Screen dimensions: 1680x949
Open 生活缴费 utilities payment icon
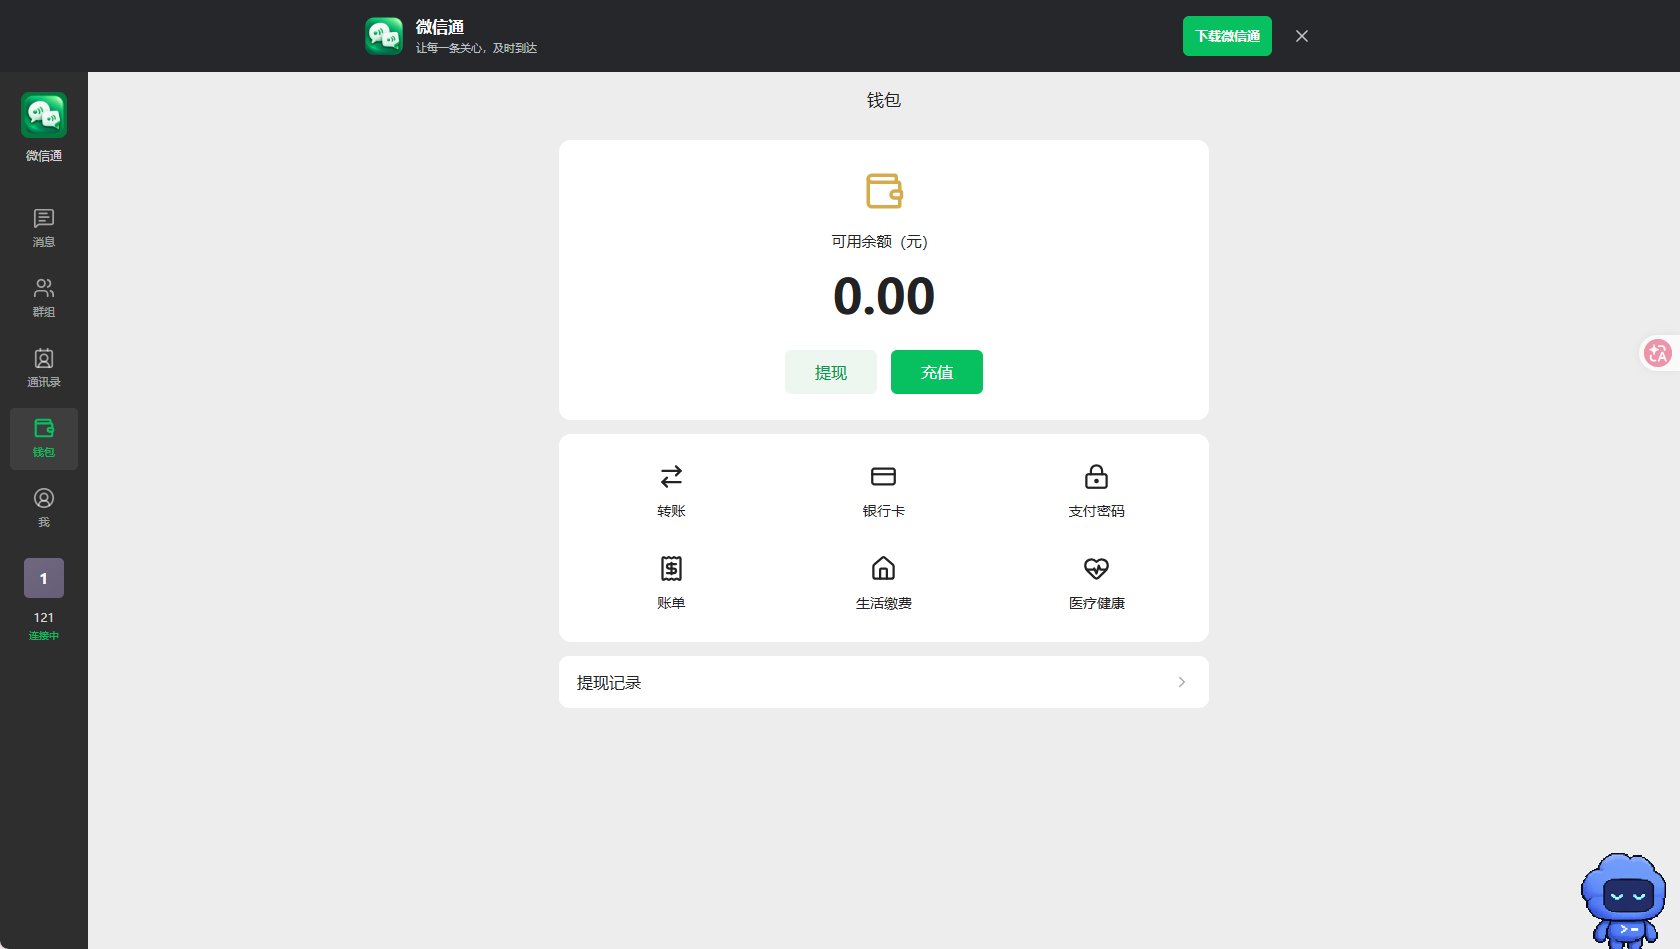[x=883, y=568]
